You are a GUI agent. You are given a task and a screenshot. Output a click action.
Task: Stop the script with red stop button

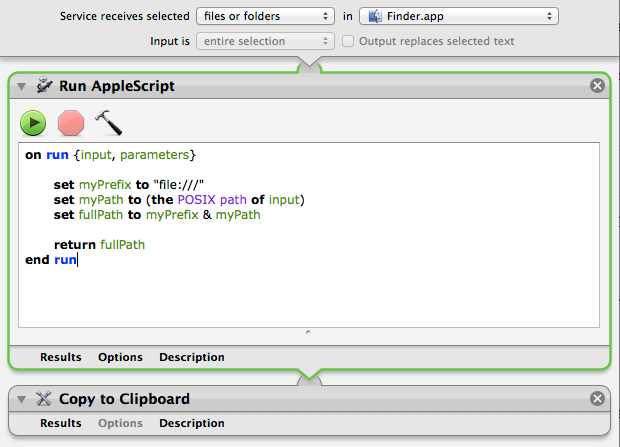coord(71,123)
